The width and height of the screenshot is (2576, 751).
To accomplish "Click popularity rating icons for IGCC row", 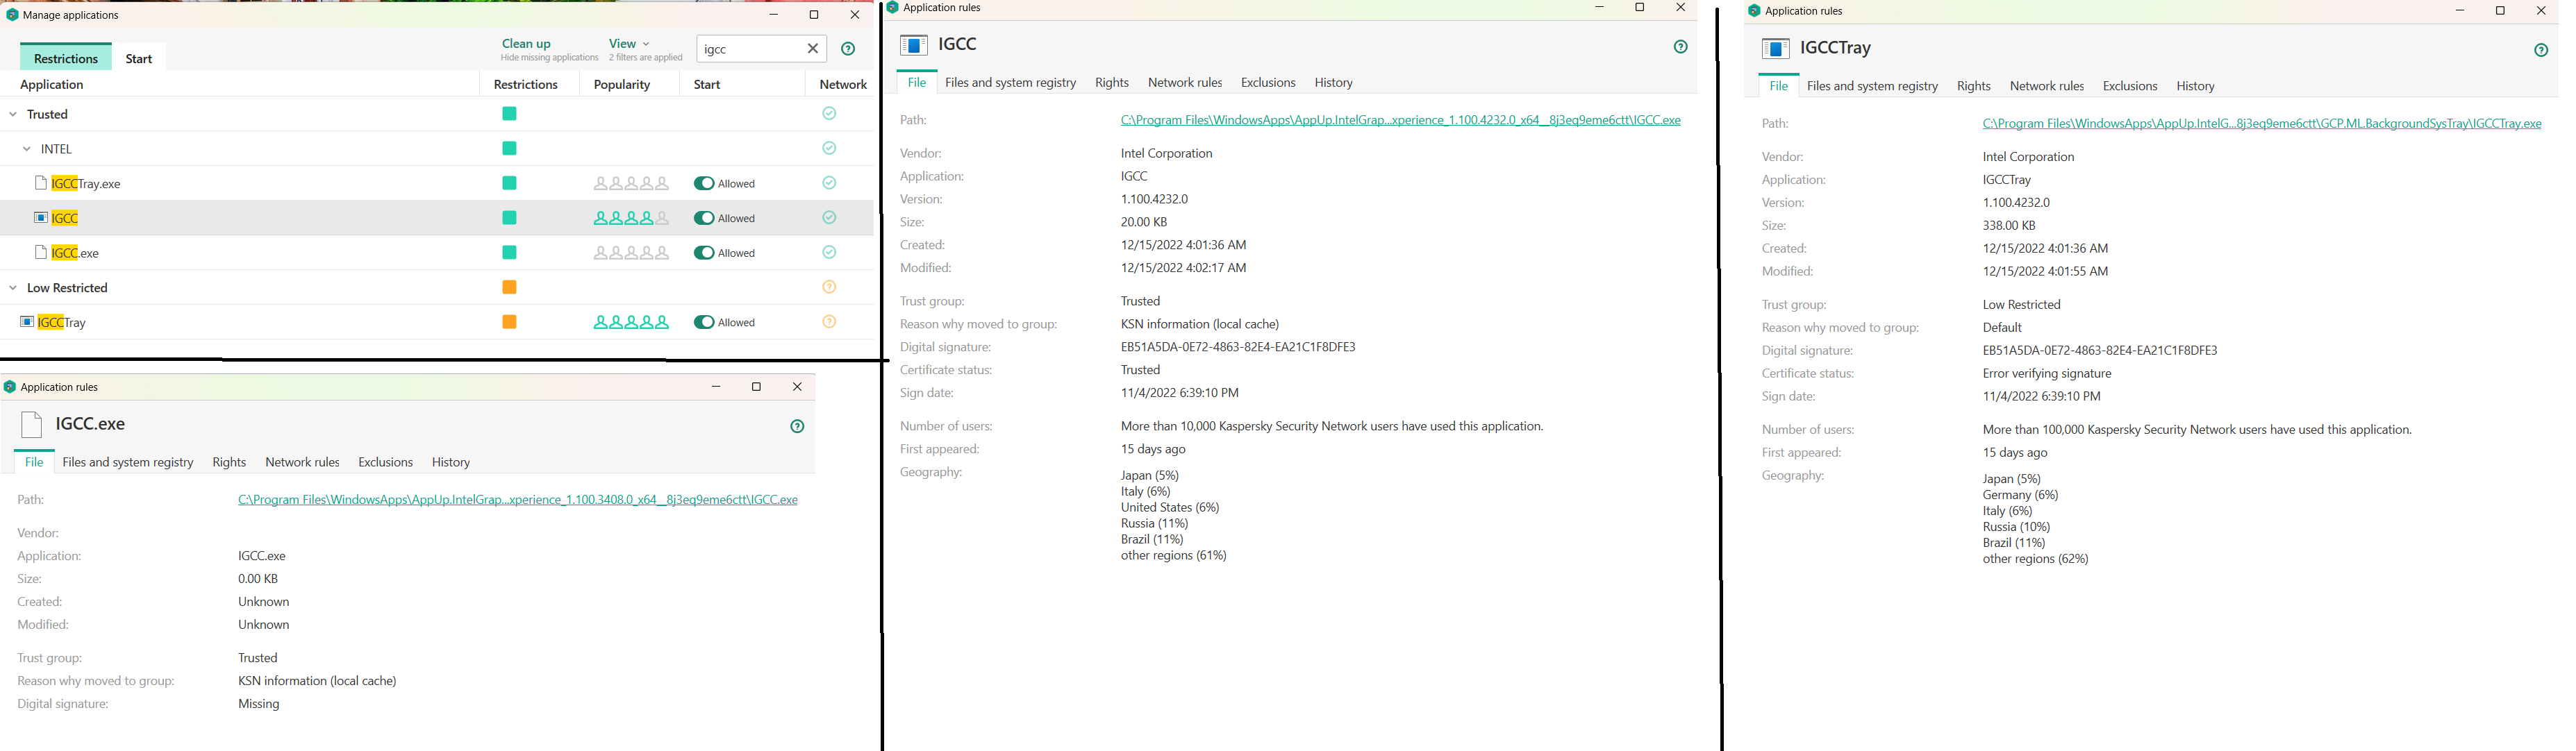I will 631,218.
